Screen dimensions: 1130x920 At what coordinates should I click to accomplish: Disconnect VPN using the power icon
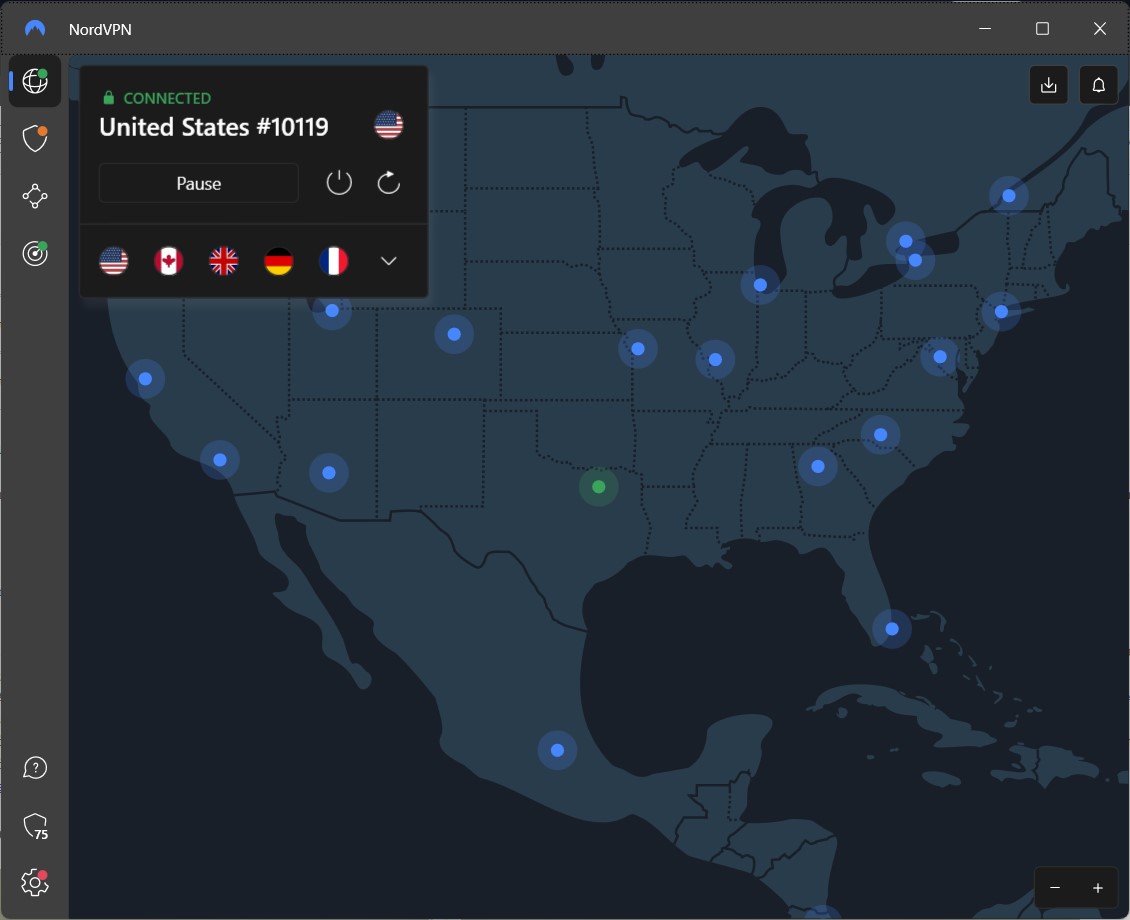pyautogui.click(x=339, y=183)
